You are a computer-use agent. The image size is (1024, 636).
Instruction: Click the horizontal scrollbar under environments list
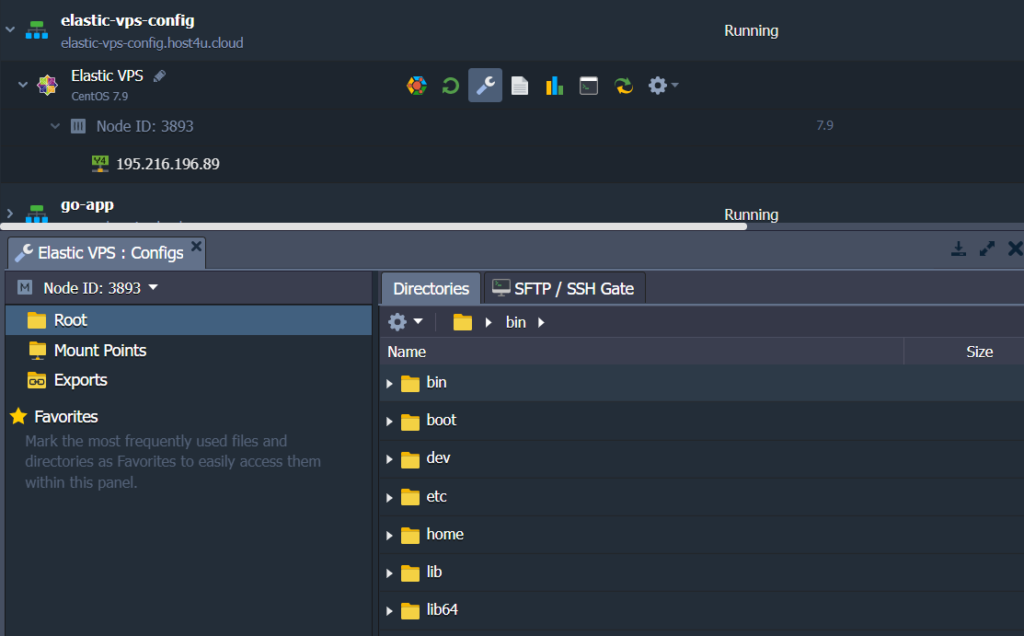click(373, 227)
